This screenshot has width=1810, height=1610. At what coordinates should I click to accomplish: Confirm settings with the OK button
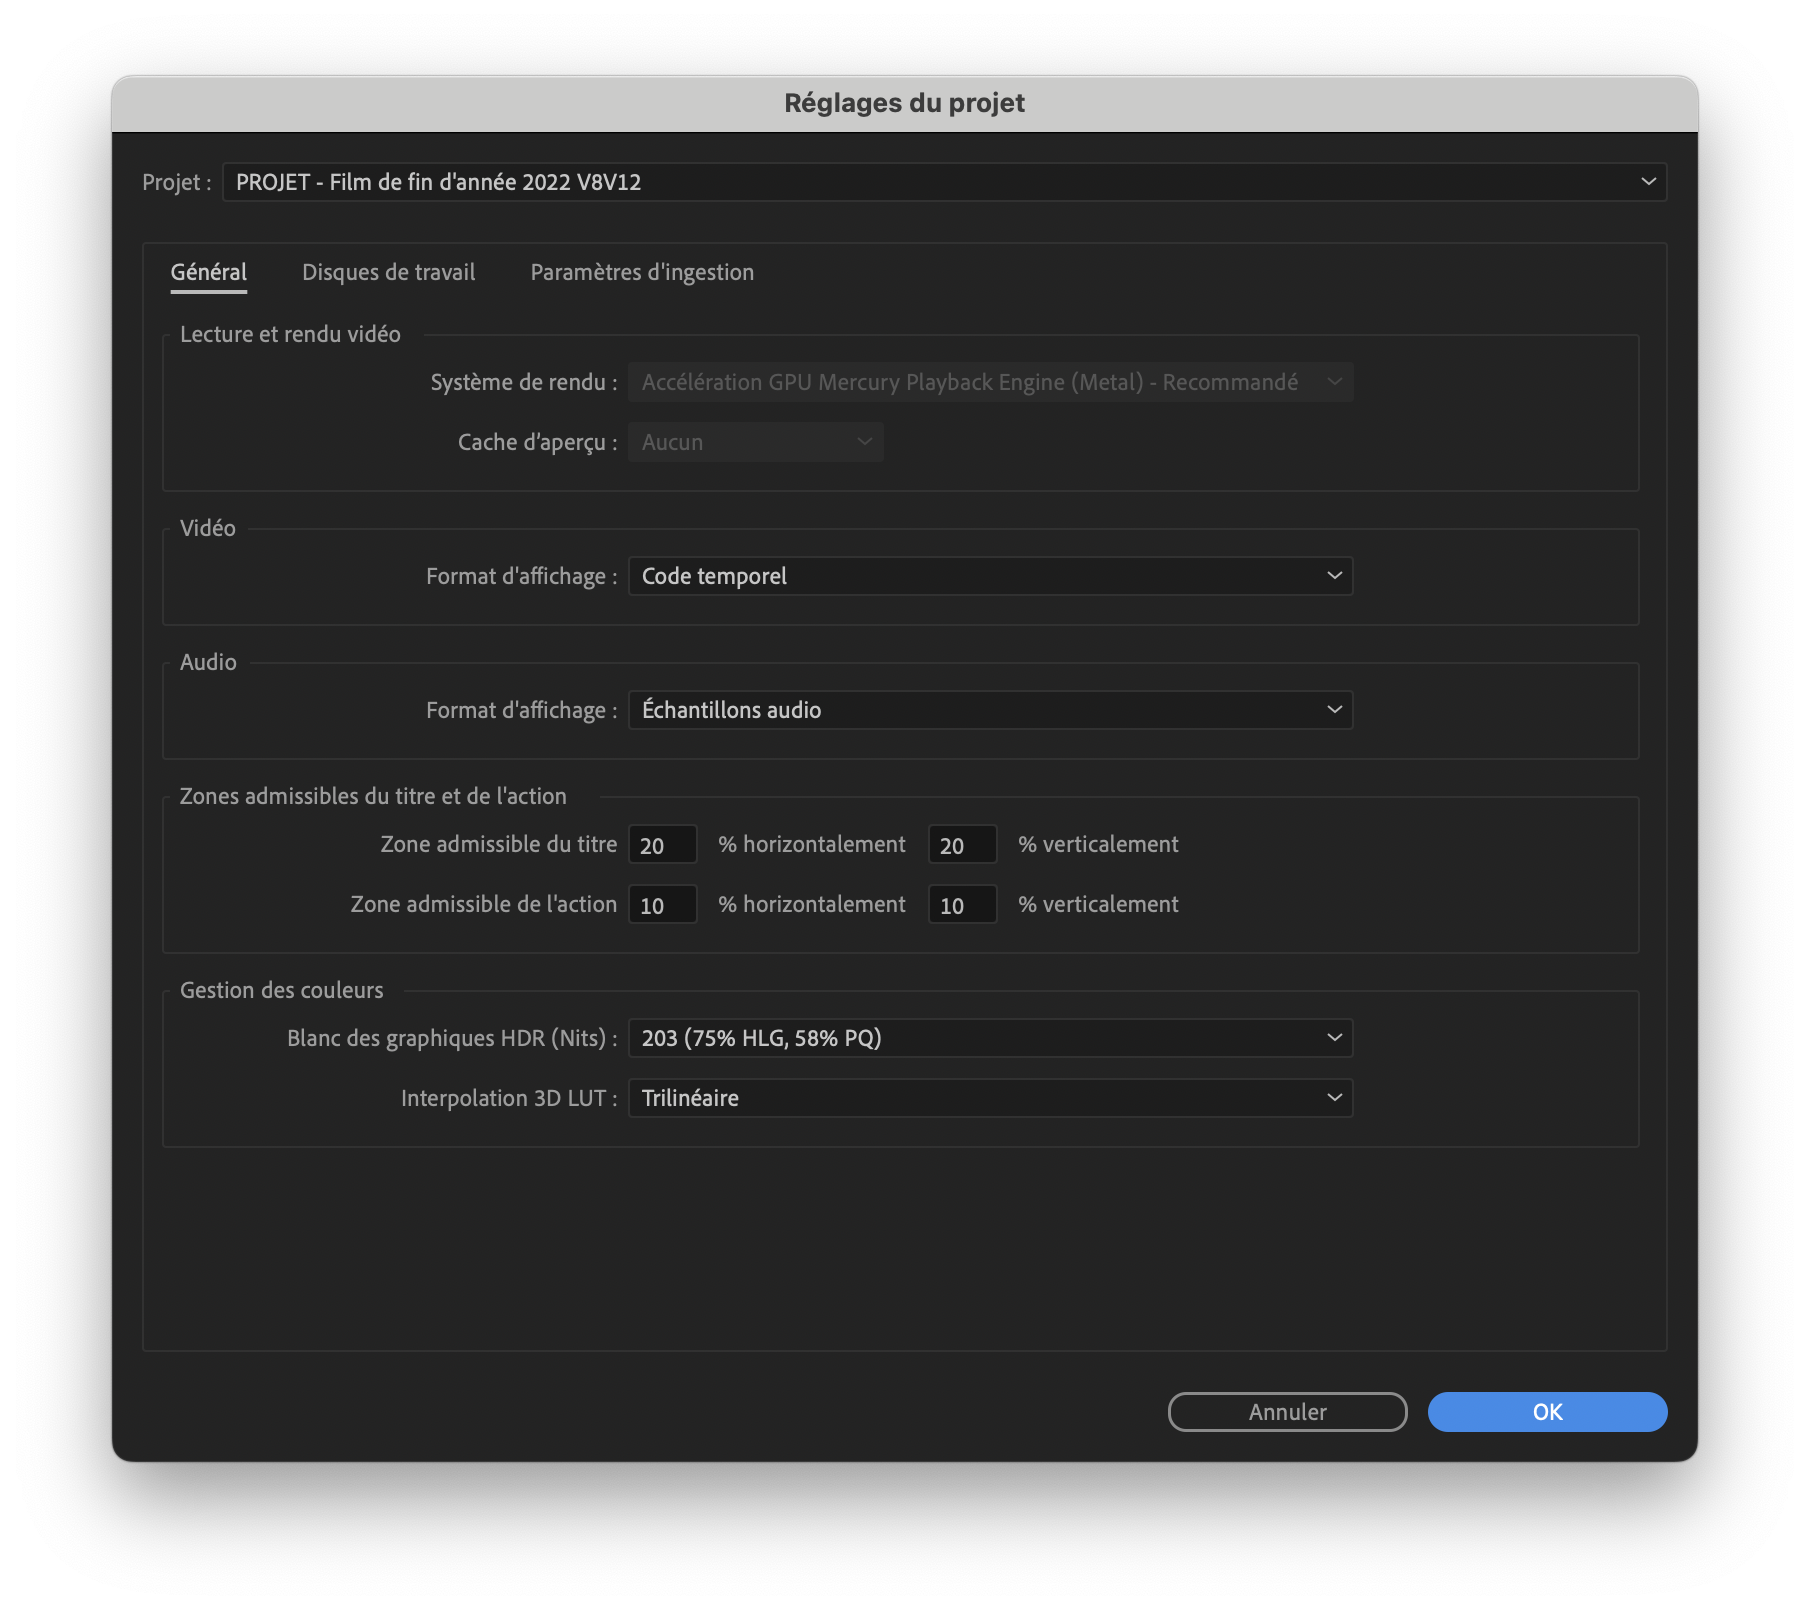[1546, 1412]
